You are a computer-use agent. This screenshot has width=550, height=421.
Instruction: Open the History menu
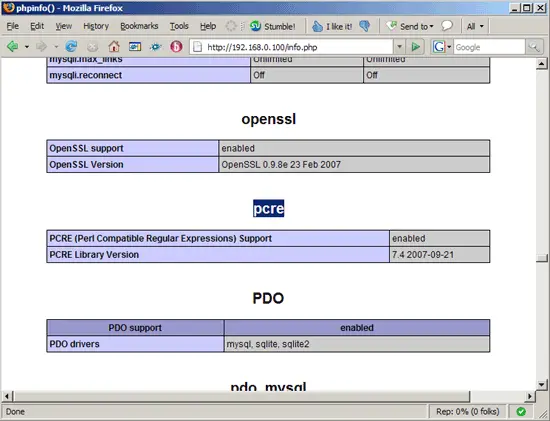[x=96, y=26]
